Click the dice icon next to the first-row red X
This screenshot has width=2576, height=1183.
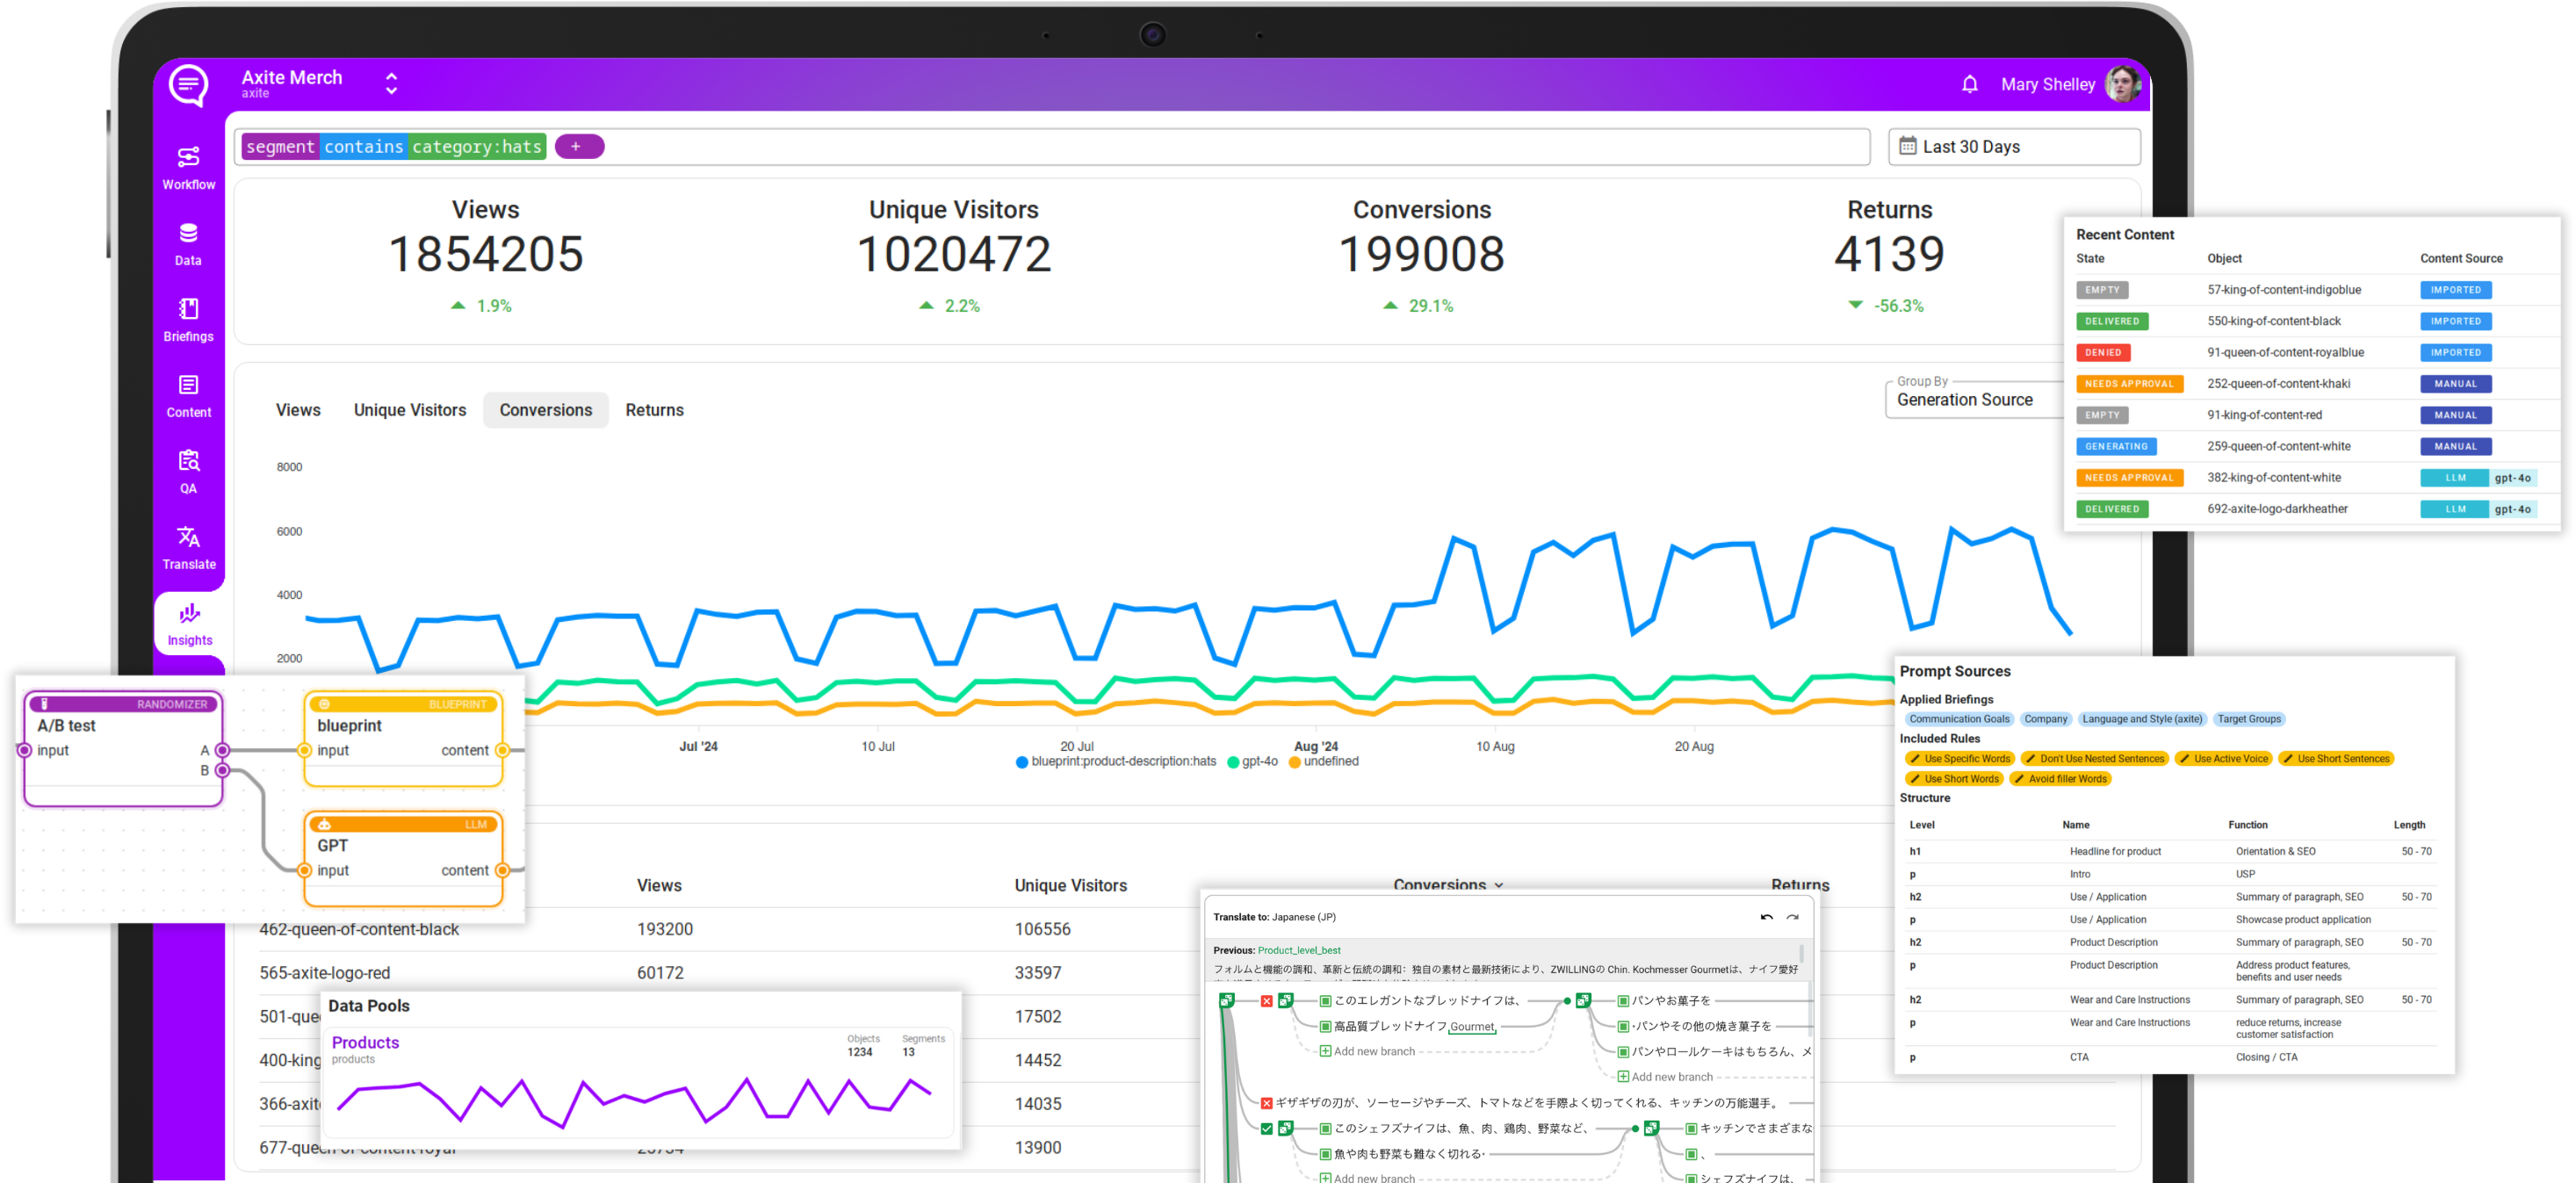1285,1000
